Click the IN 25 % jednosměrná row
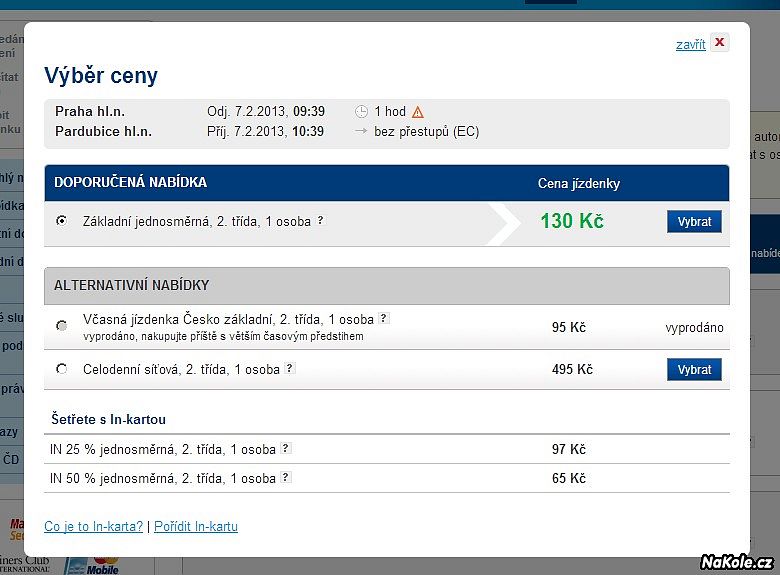780x575 pixels. tap(387, 449)
